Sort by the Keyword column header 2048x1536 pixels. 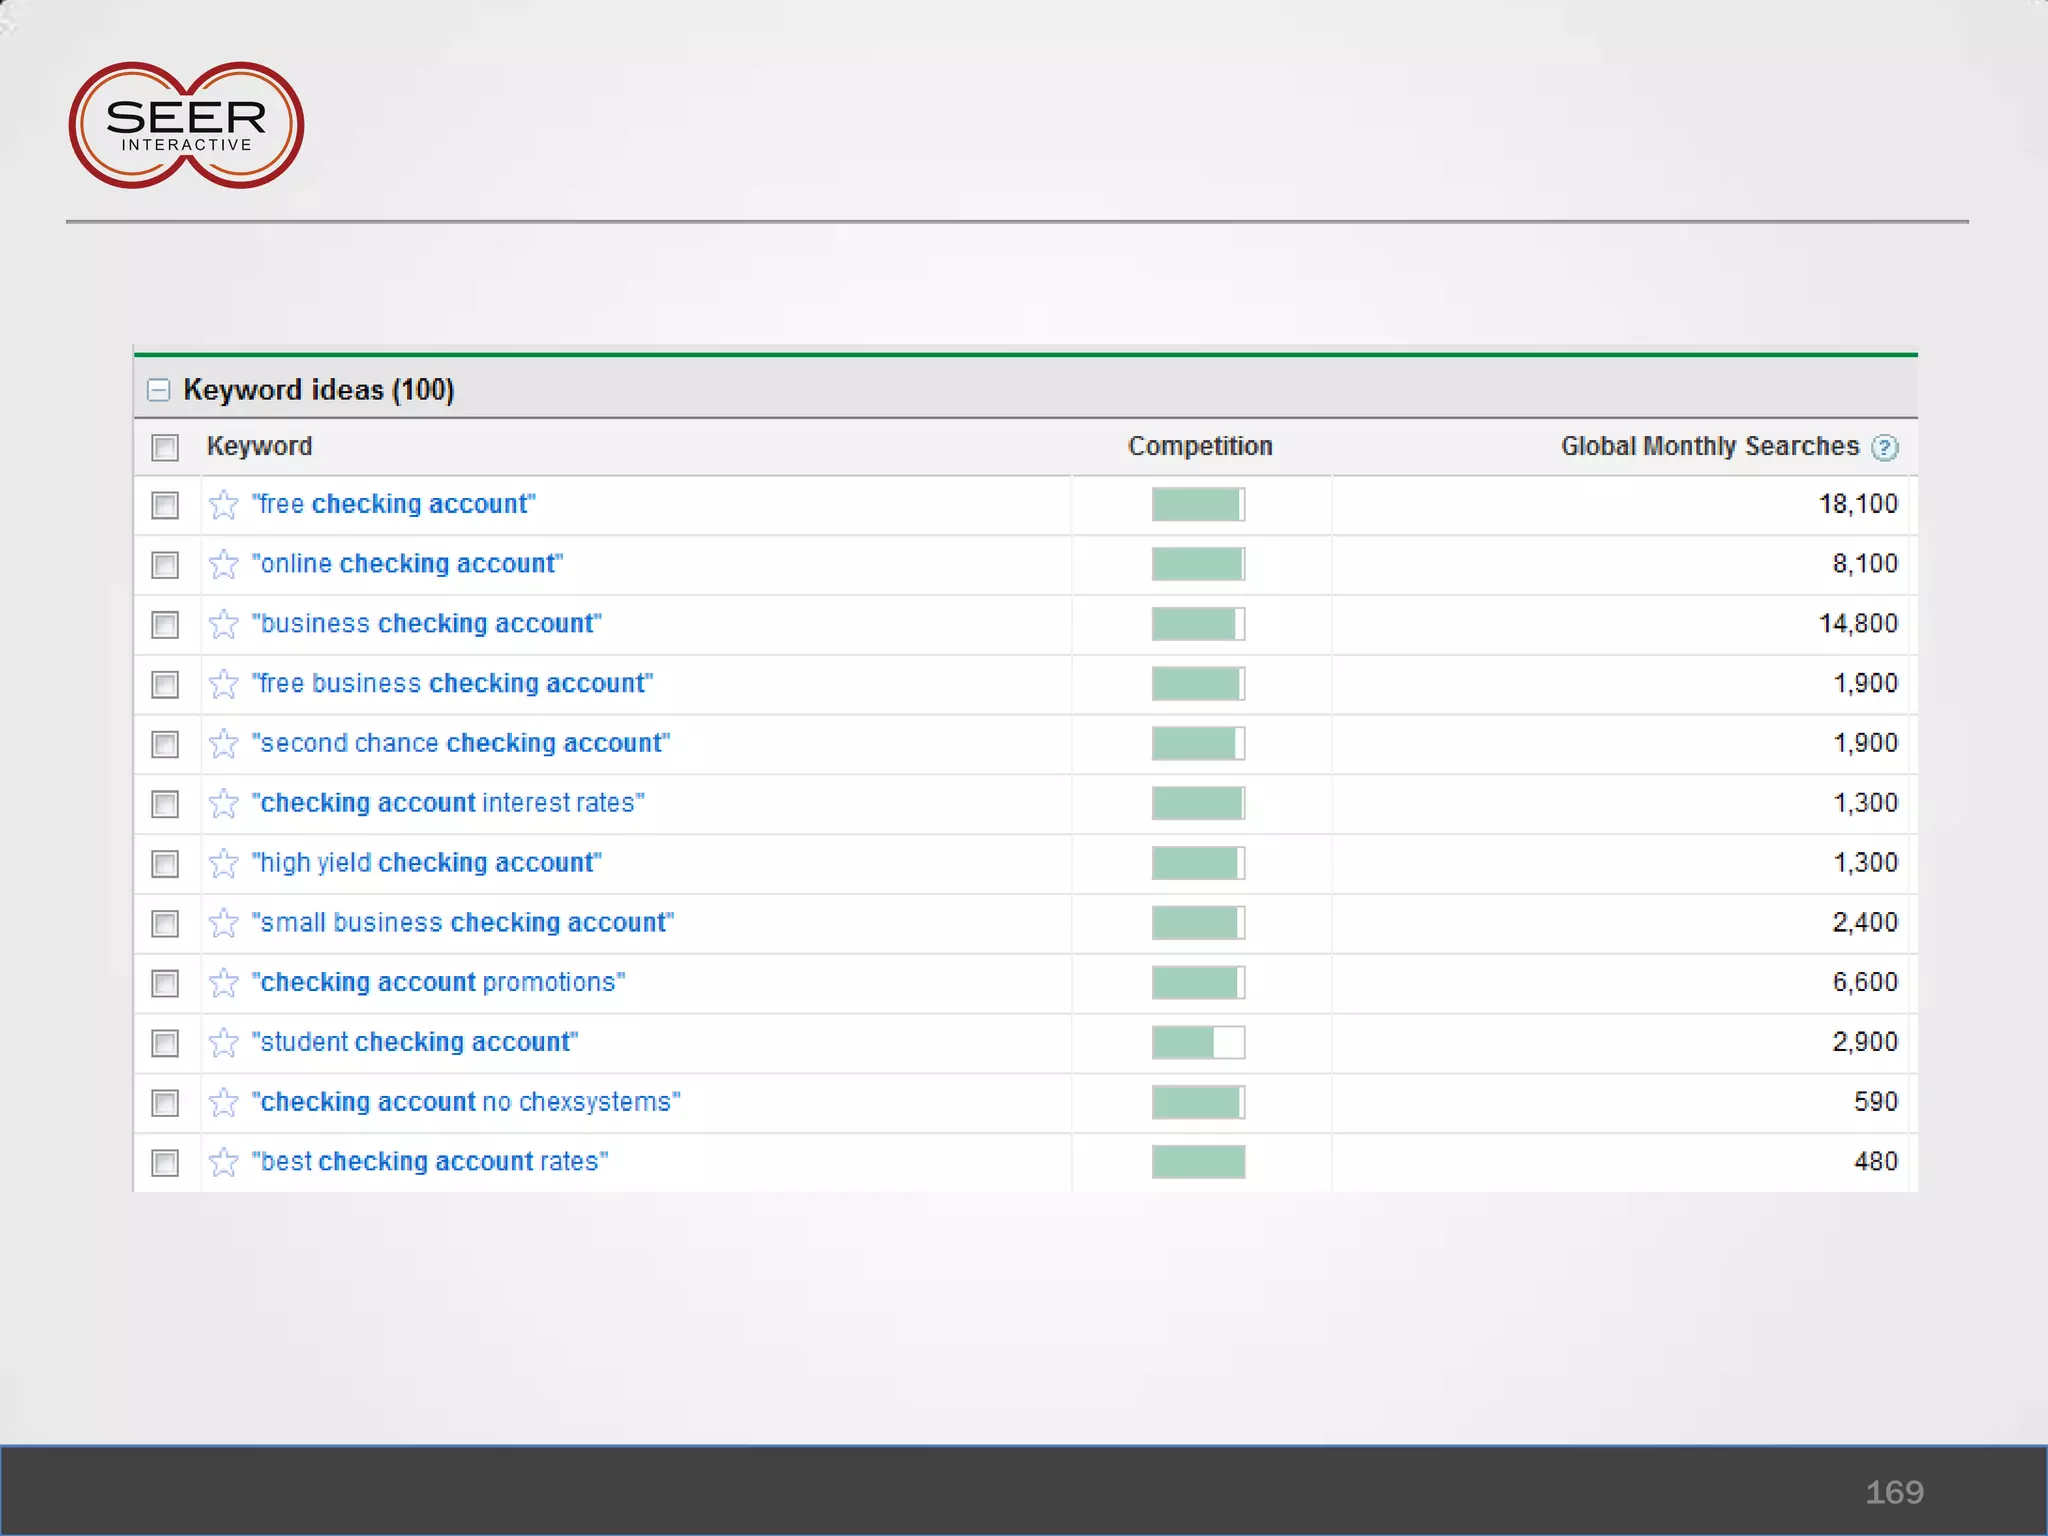(x=259, y=447)
